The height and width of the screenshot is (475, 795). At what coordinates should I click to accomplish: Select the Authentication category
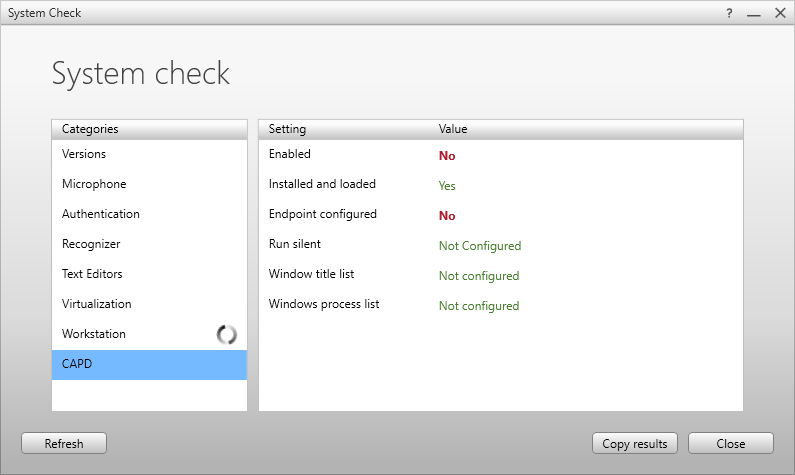[101, 214]
